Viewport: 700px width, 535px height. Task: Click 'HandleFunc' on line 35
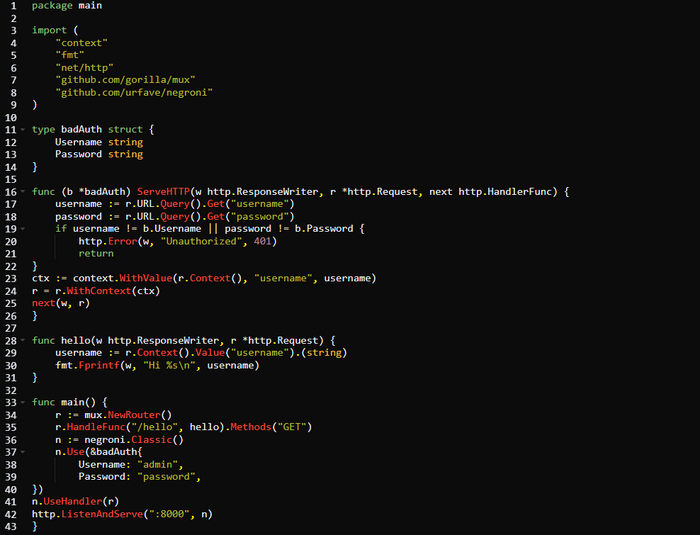96,427
